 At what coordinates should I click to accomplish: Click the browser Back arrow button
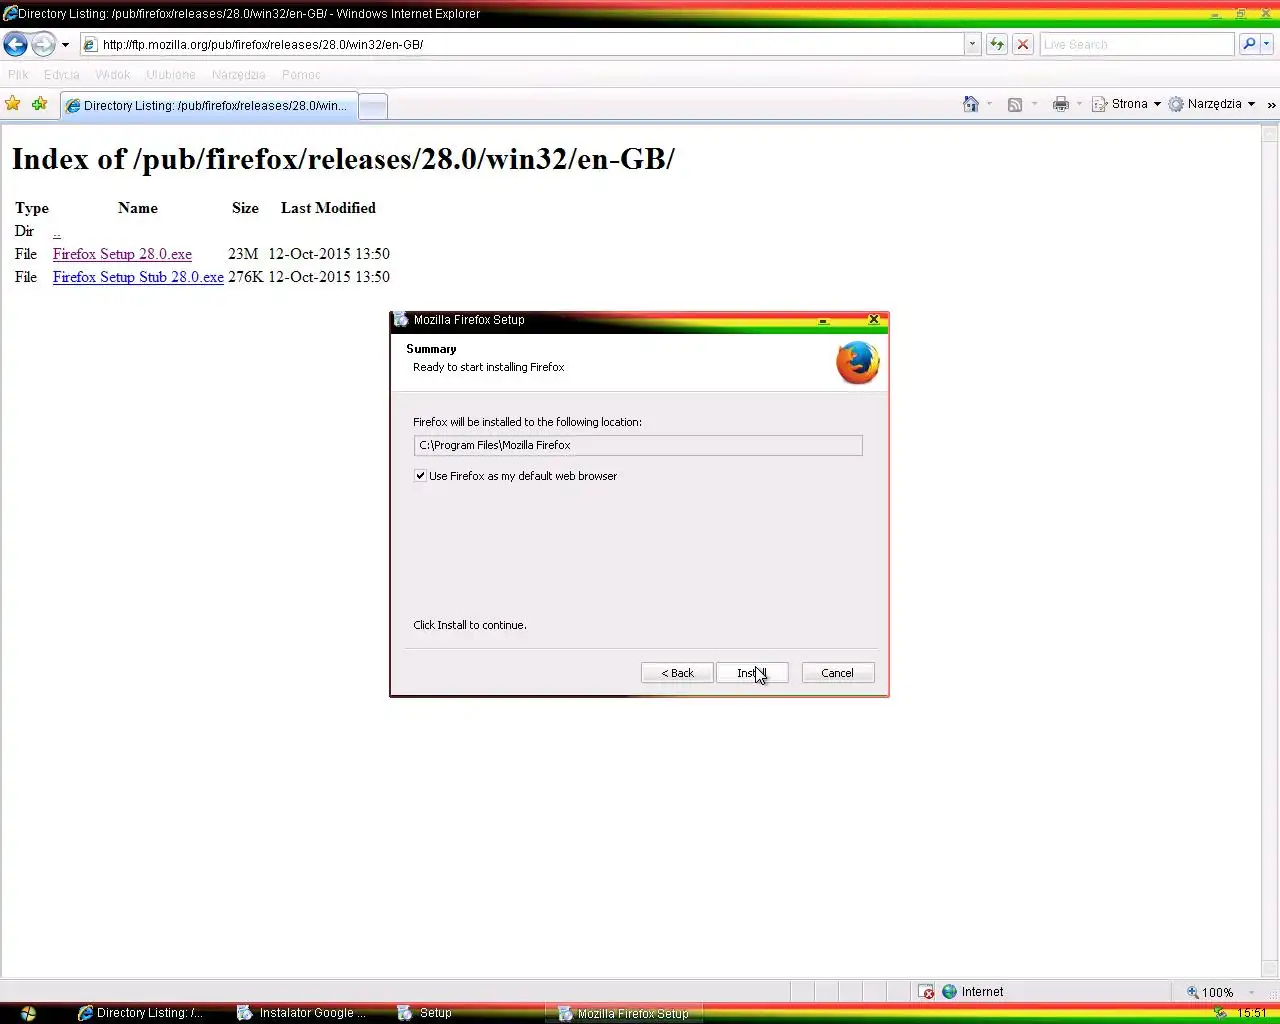15,44
